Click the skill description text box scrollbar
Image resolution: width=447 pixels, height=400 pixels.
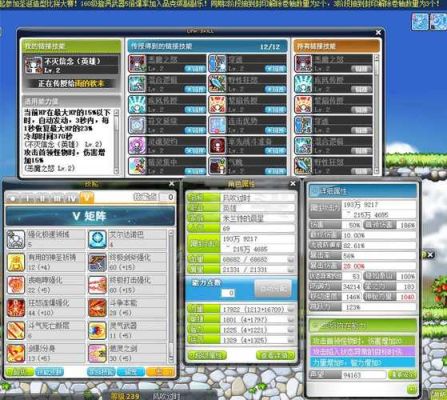tap(116, 141)
